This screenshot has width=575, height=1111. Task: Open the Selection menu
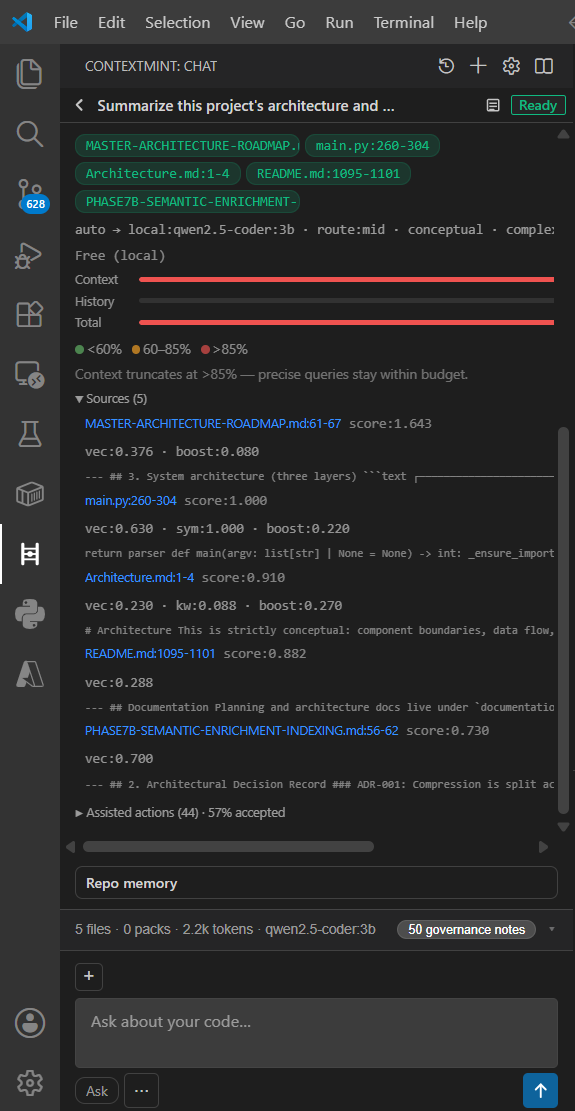coord(178,23)
